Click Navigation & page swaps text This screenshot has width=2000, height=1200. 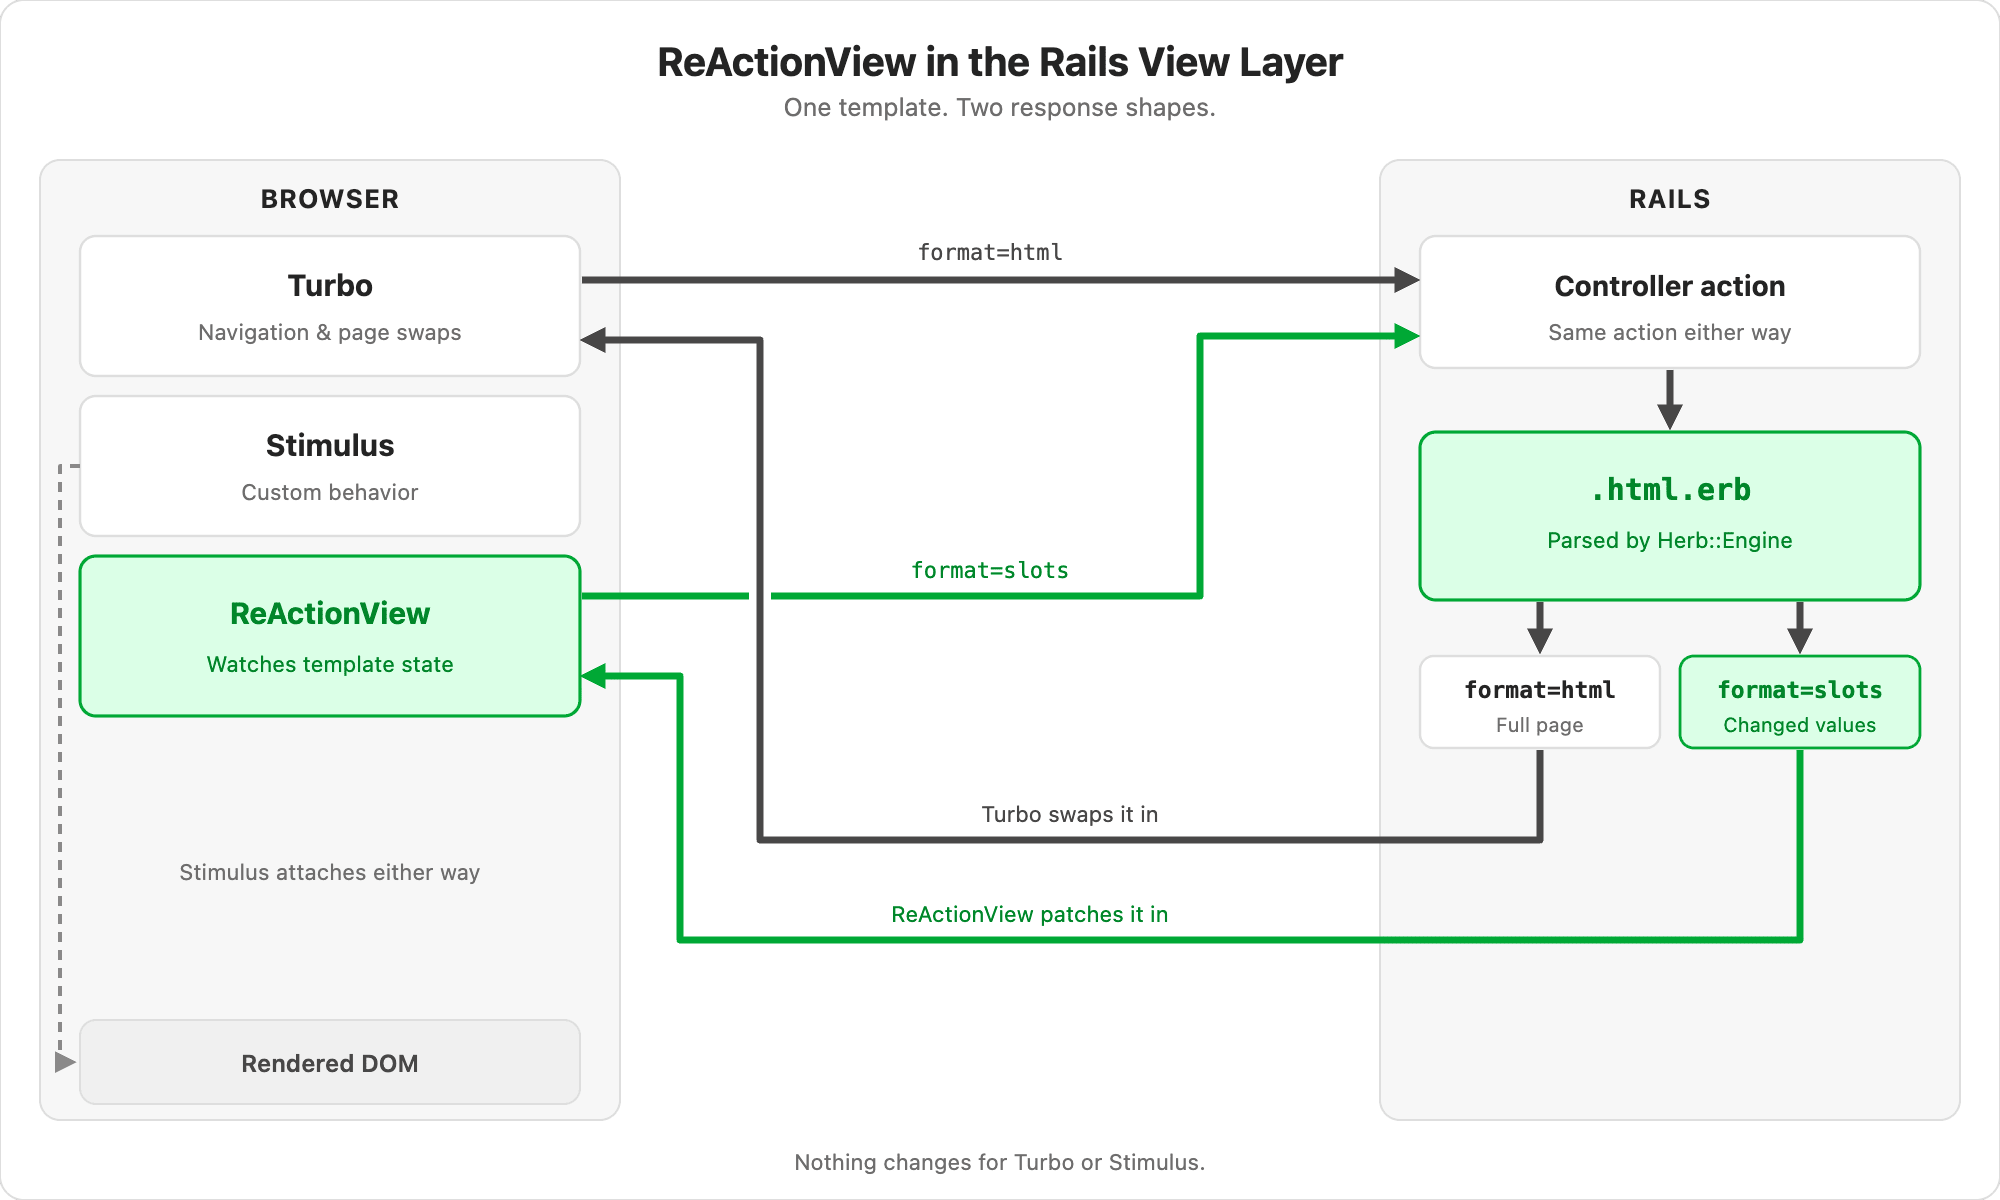(x=330, y=332)
